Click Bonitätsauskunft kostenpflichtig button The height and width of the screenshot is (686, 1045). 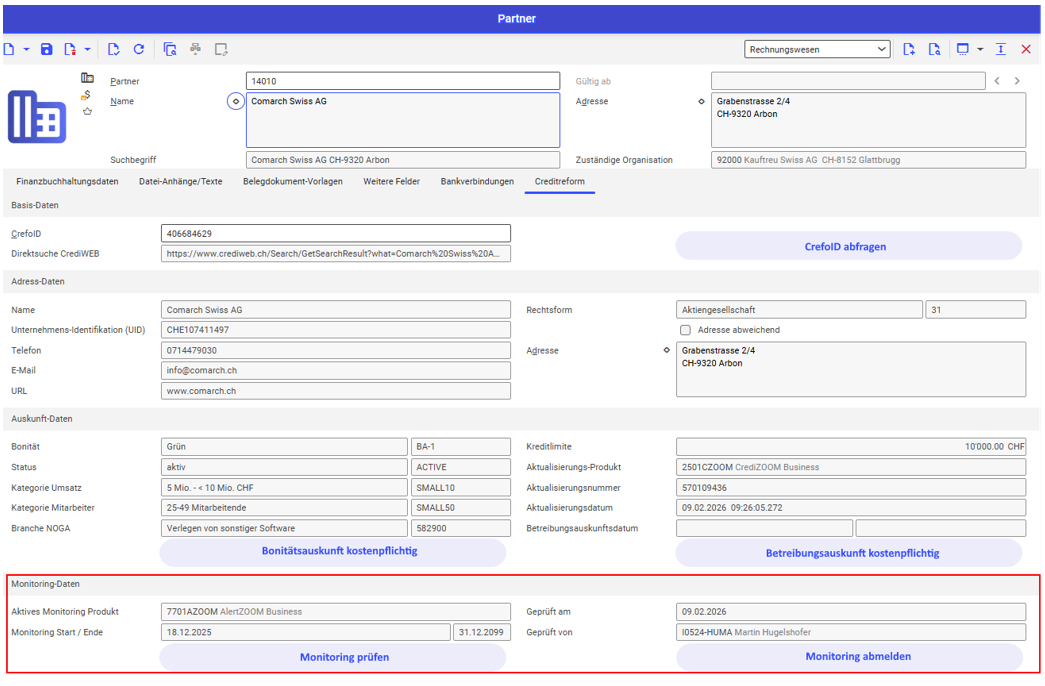(x=333, y=551)
